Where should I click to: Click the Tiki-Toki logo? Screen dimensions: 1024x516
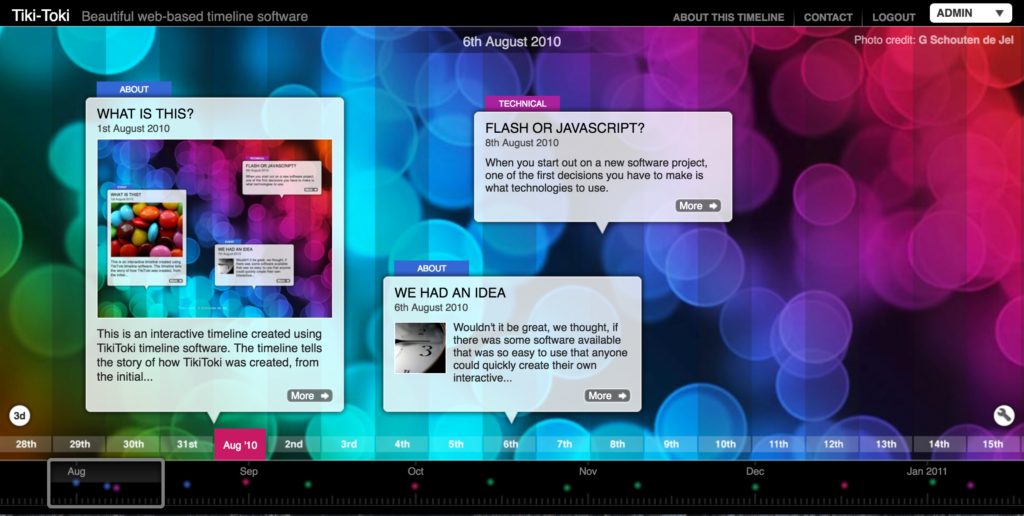click(x=40, y=16)
